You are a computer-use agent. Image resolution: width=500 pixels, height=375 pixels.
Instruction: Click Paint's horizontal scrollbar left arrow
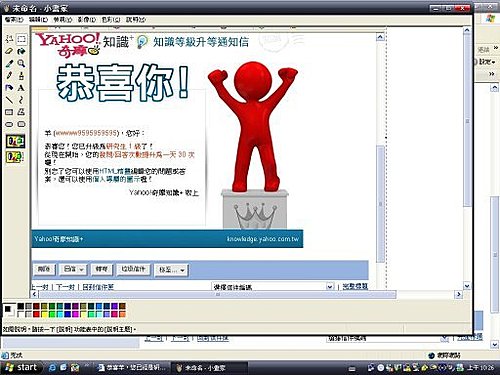tap(35, 294)
